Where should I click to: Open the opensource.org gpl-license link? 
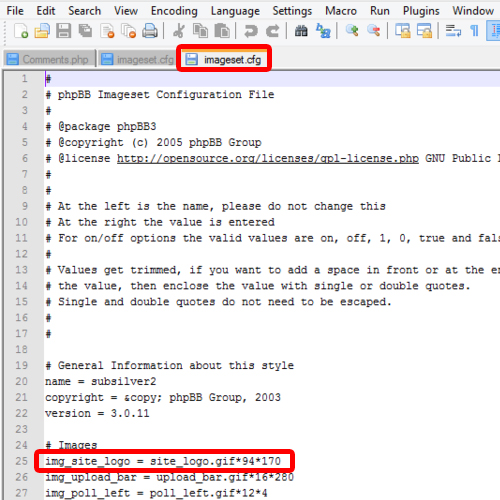click(268, 158)
